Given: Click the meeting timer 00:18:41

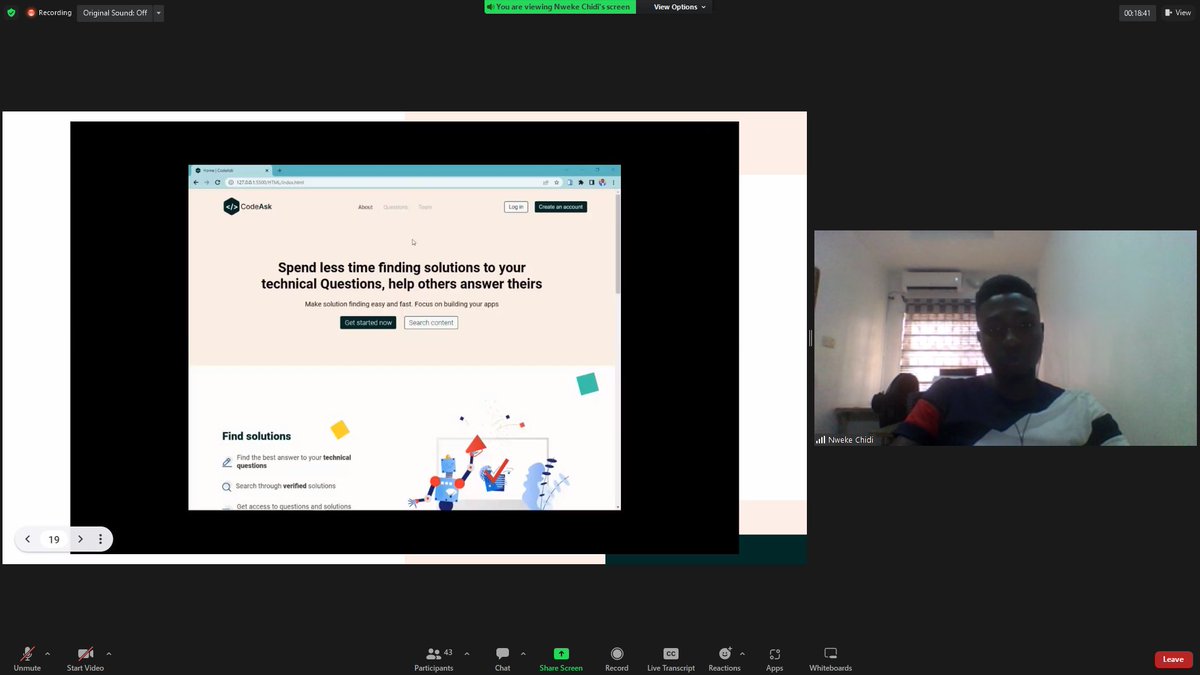Looking at the screenshot, I should coord(1137,13).
